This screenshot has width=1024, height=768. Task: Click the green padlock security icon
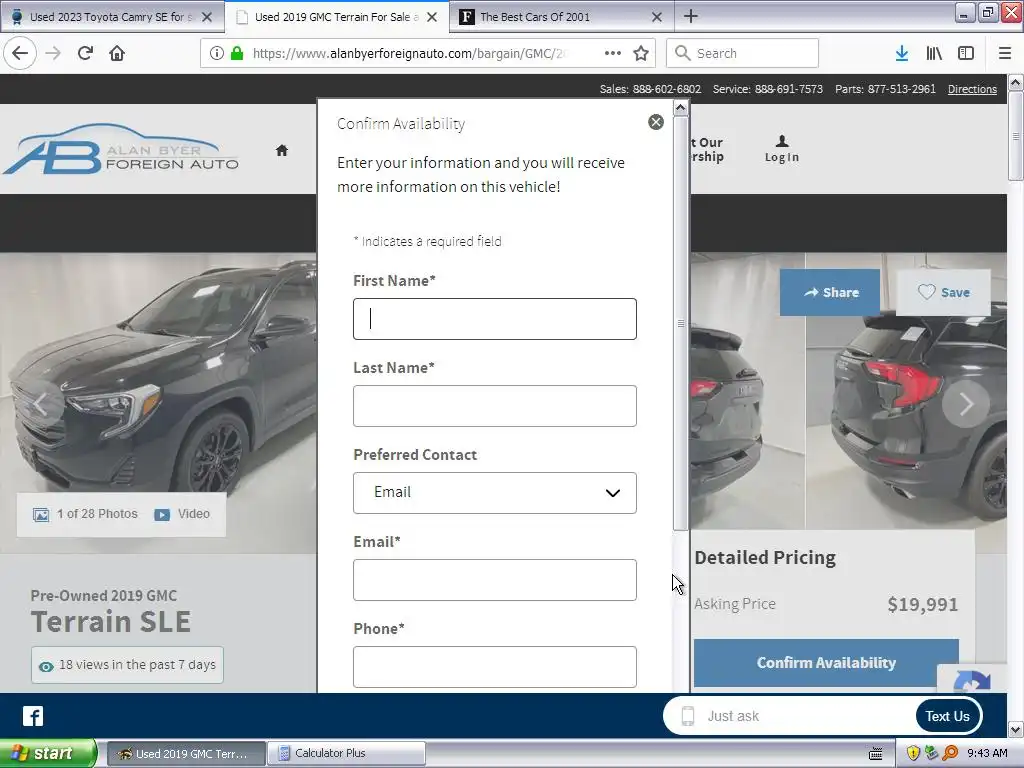pyautogui.click(x=237, y=53)
